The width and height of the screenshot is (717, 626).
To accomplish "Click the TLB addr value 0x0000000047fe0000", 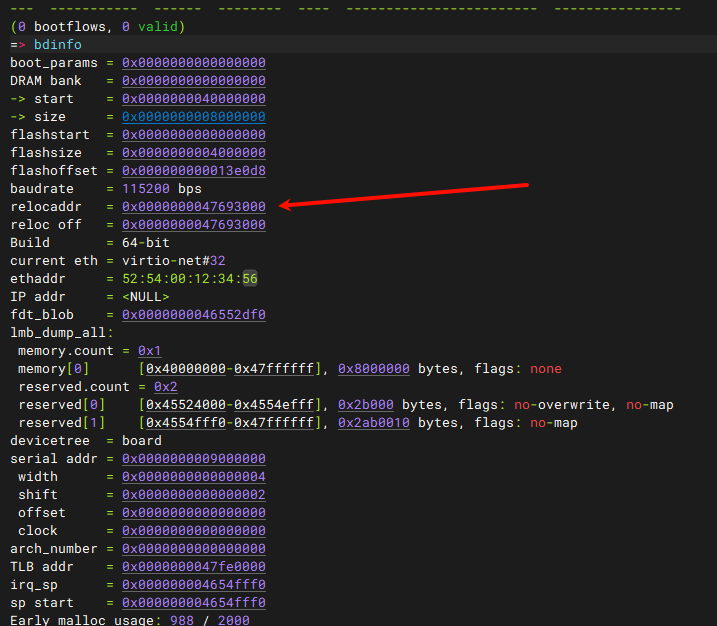I will click(x=194, y=567).
